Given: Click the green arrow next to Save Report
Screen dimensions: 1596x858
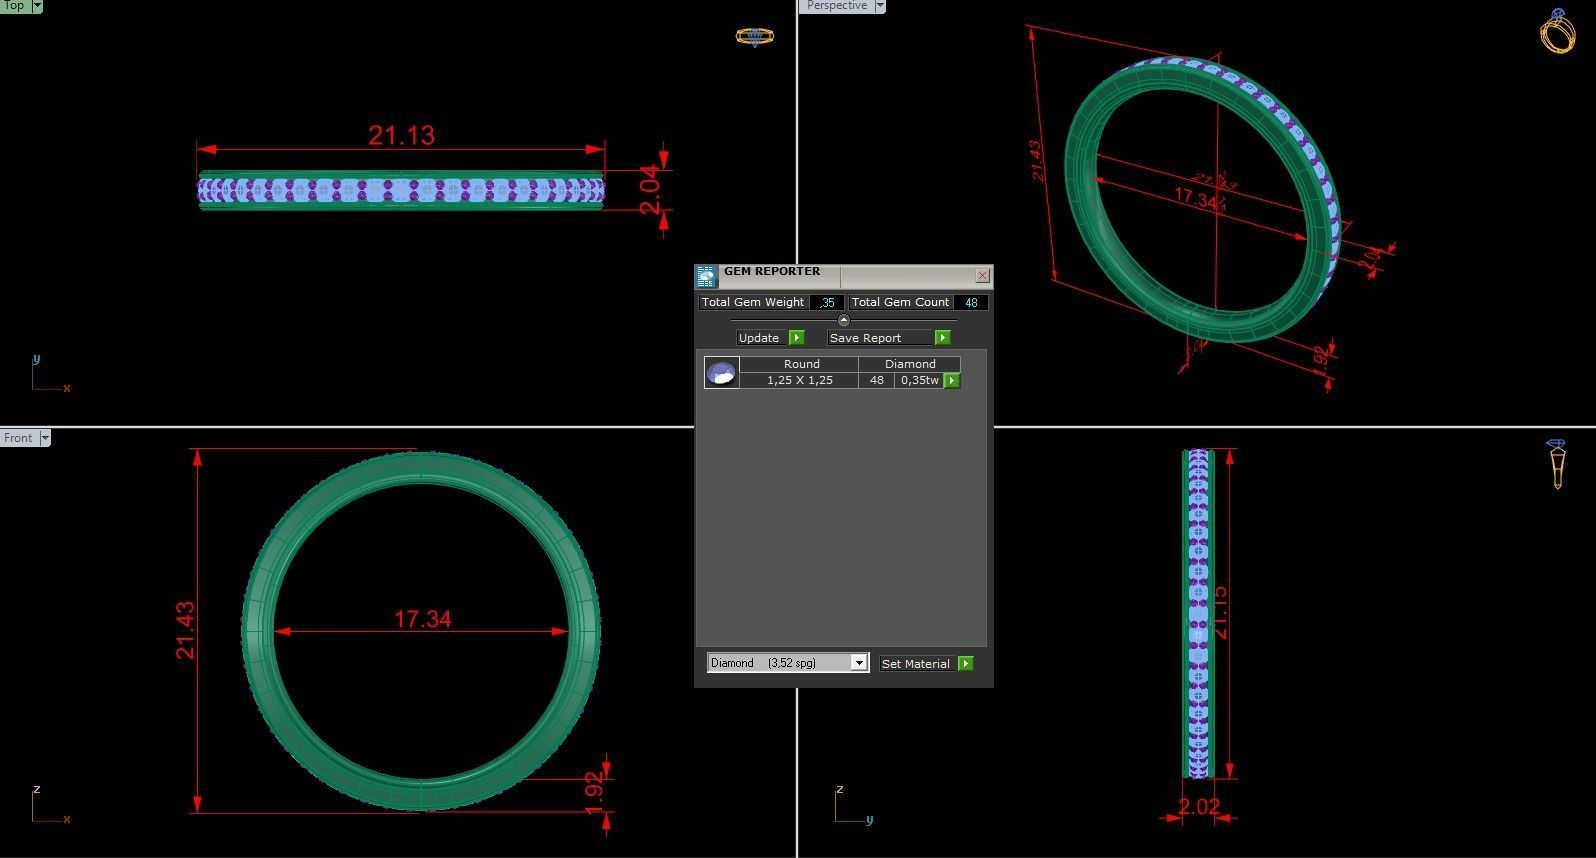Looking at the screenshot, I should 942,338.
